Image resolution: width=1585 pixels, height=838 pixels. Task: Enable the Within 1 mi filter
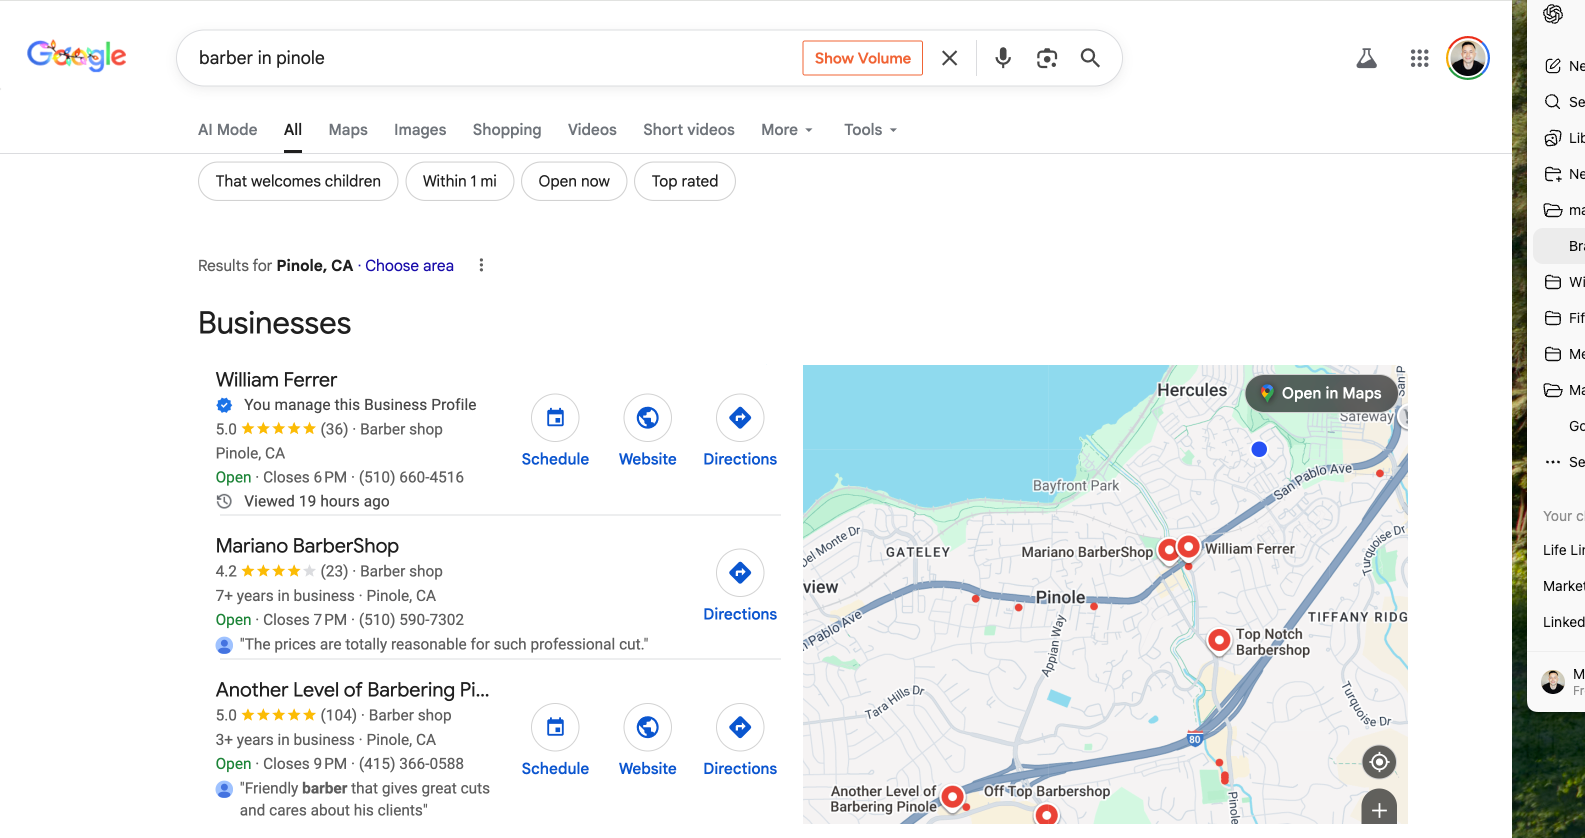click(459, 181)
